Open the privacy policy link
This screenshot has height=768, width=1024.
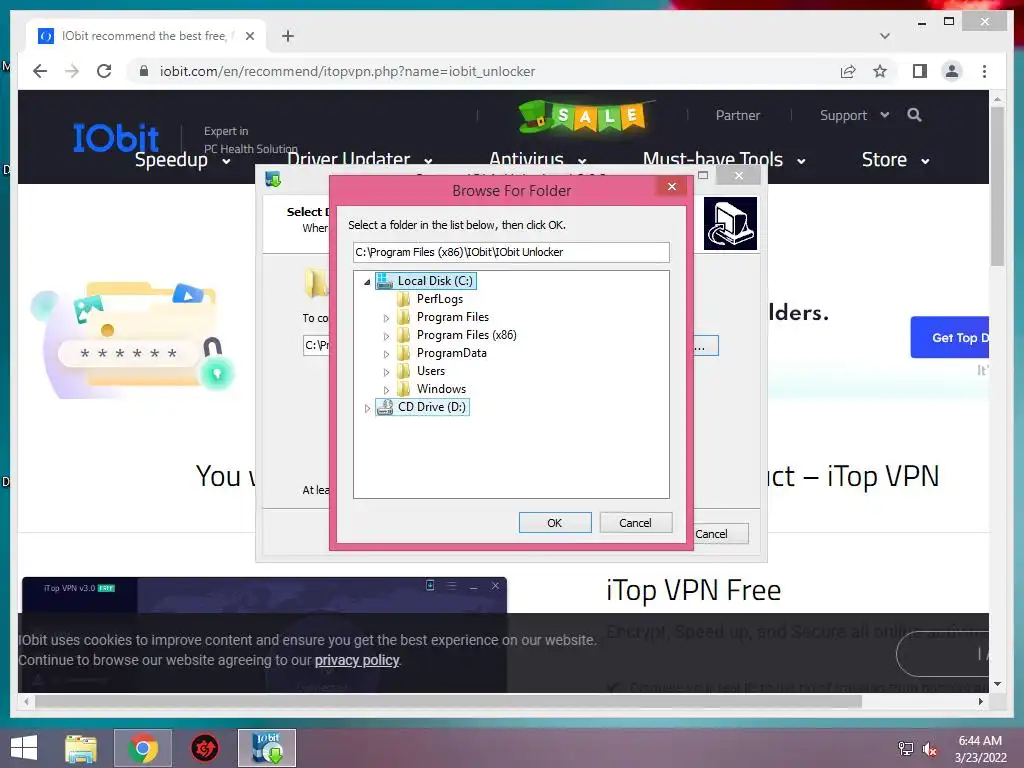(x=357, y=660)
